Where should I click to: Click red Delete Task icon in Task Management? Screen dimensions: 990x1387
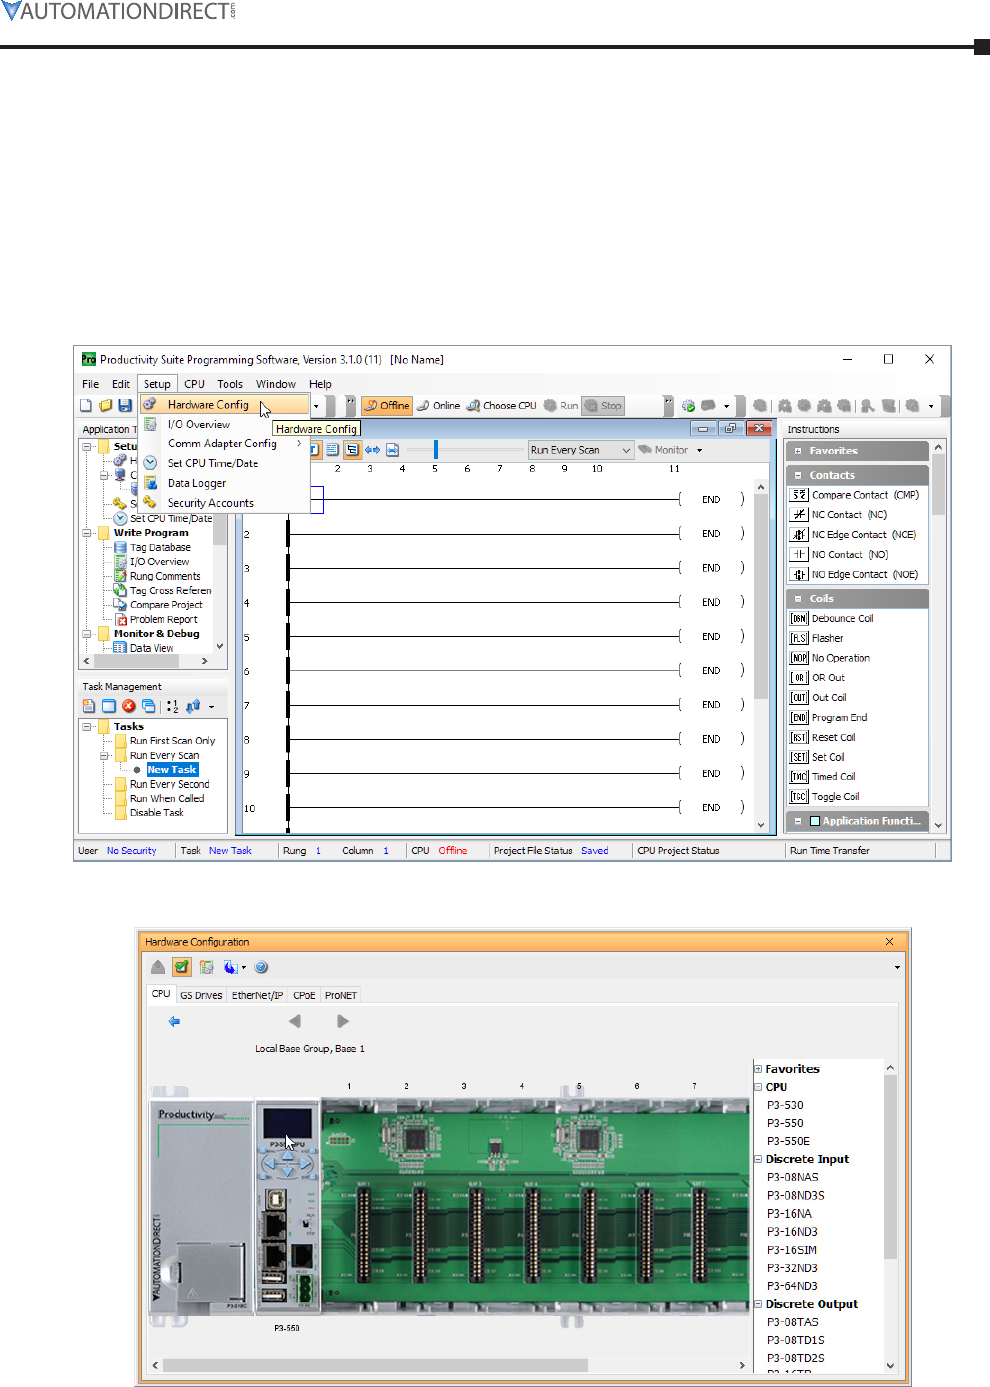click(x=129, y=706)
